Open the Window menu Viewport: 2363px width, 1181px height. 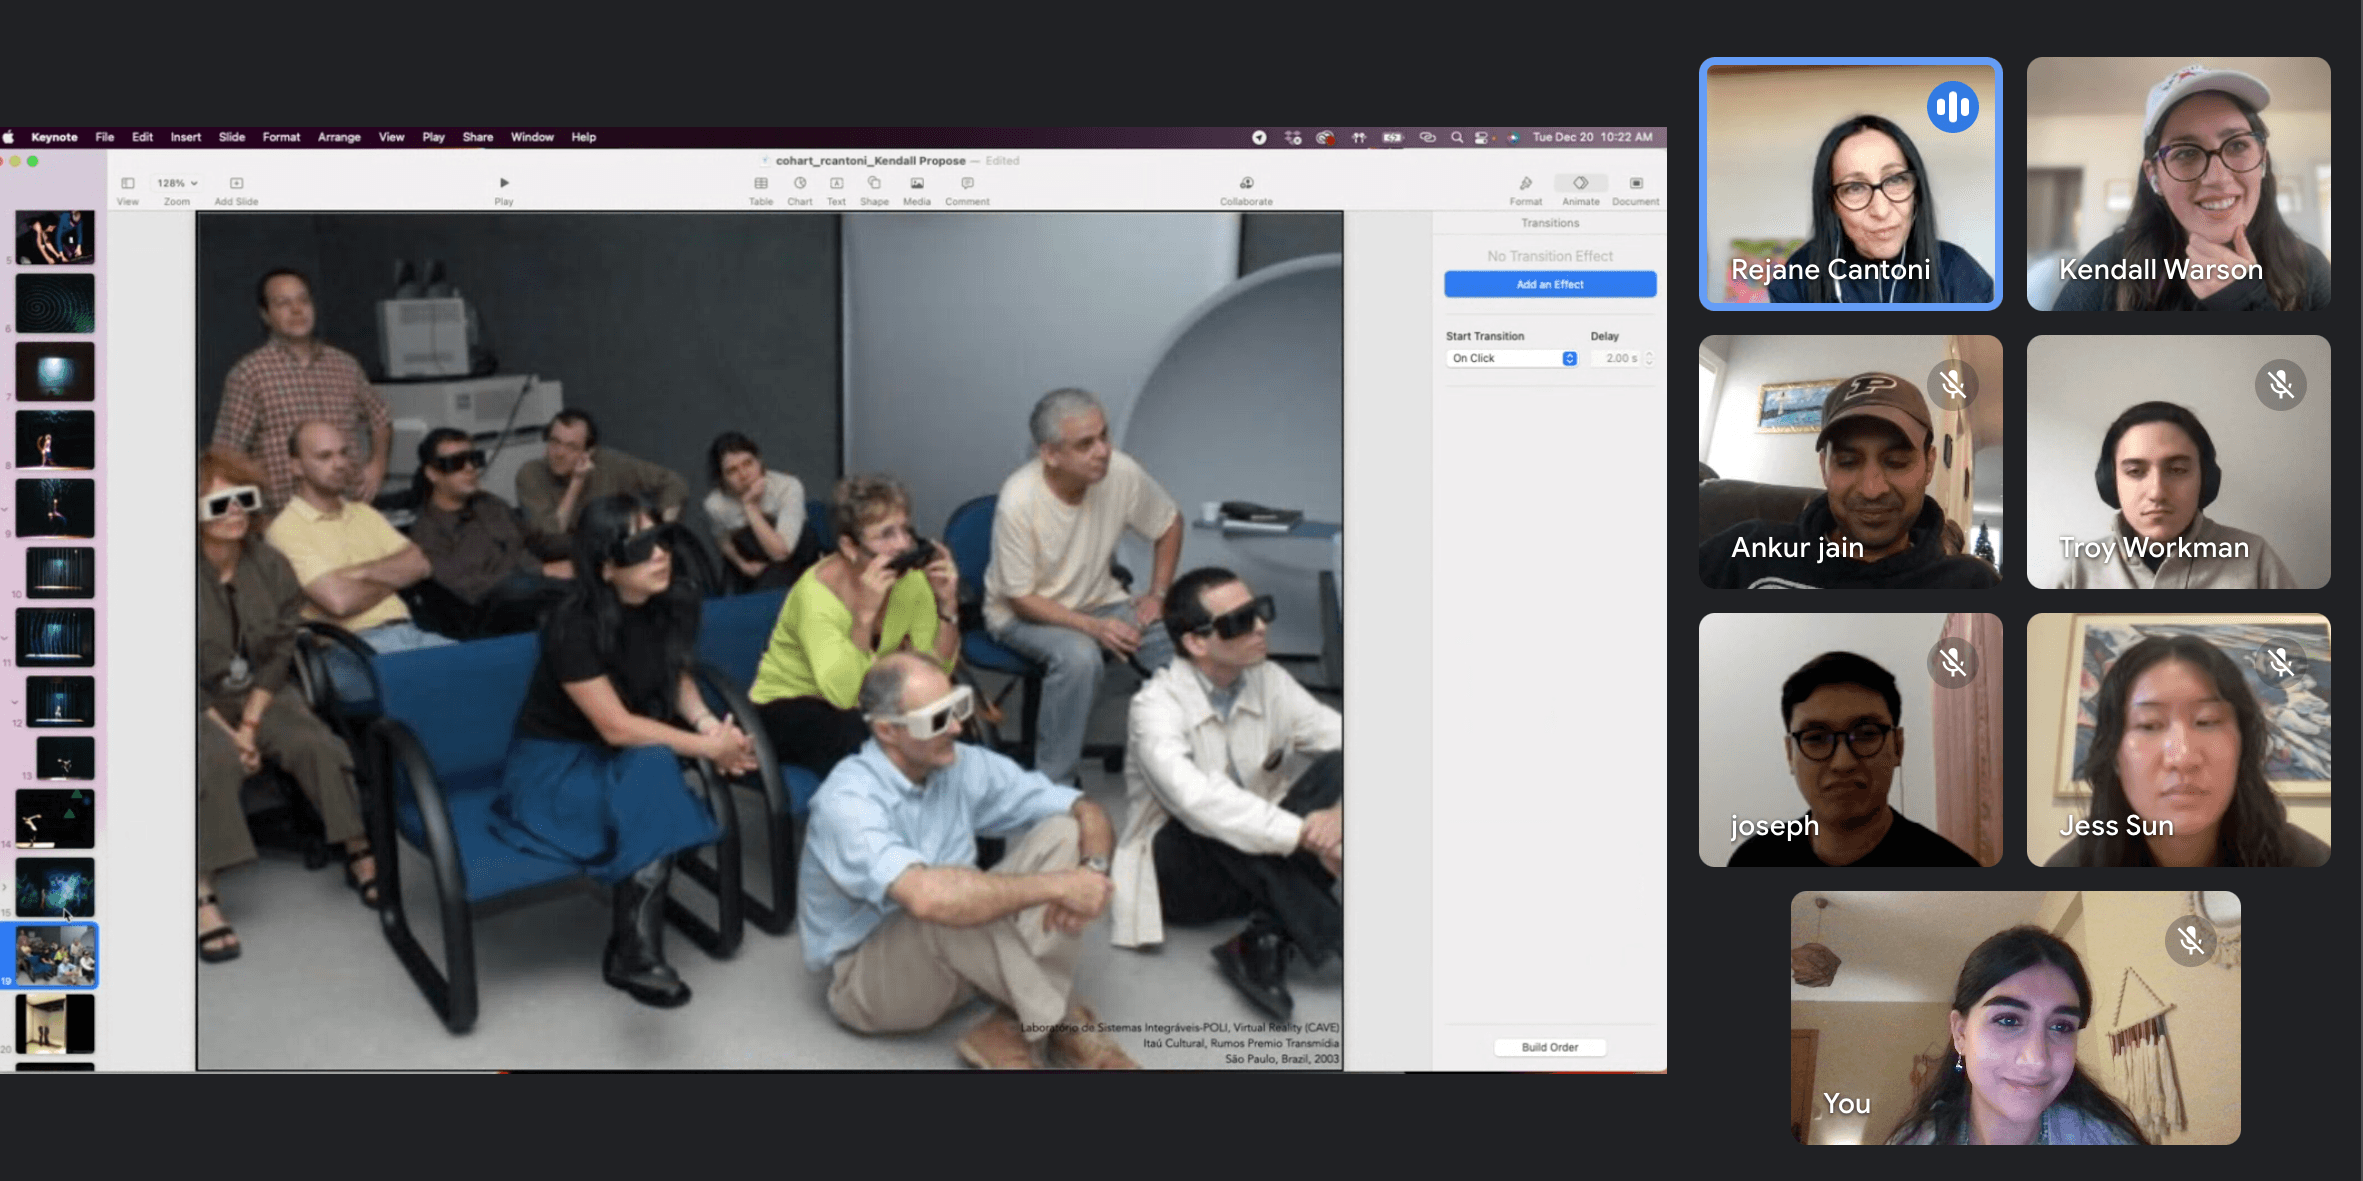click(532, 137)
